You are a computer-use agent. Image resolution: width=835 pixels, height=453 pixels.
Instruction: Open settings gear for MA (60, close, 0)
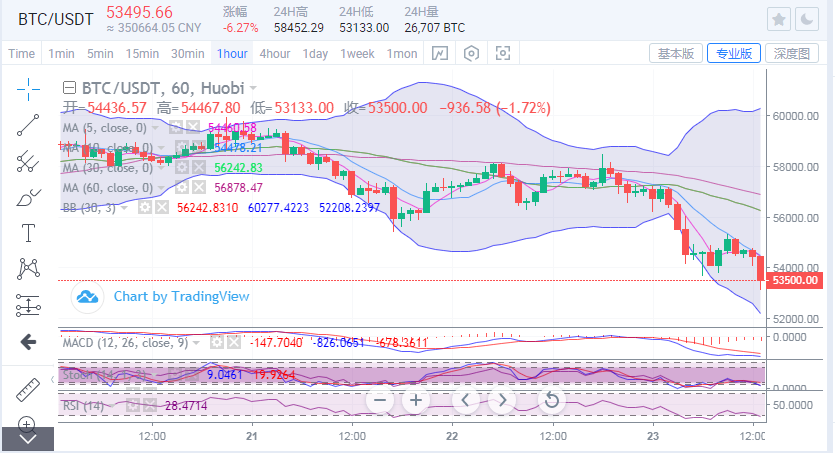[x=182, y=187]
